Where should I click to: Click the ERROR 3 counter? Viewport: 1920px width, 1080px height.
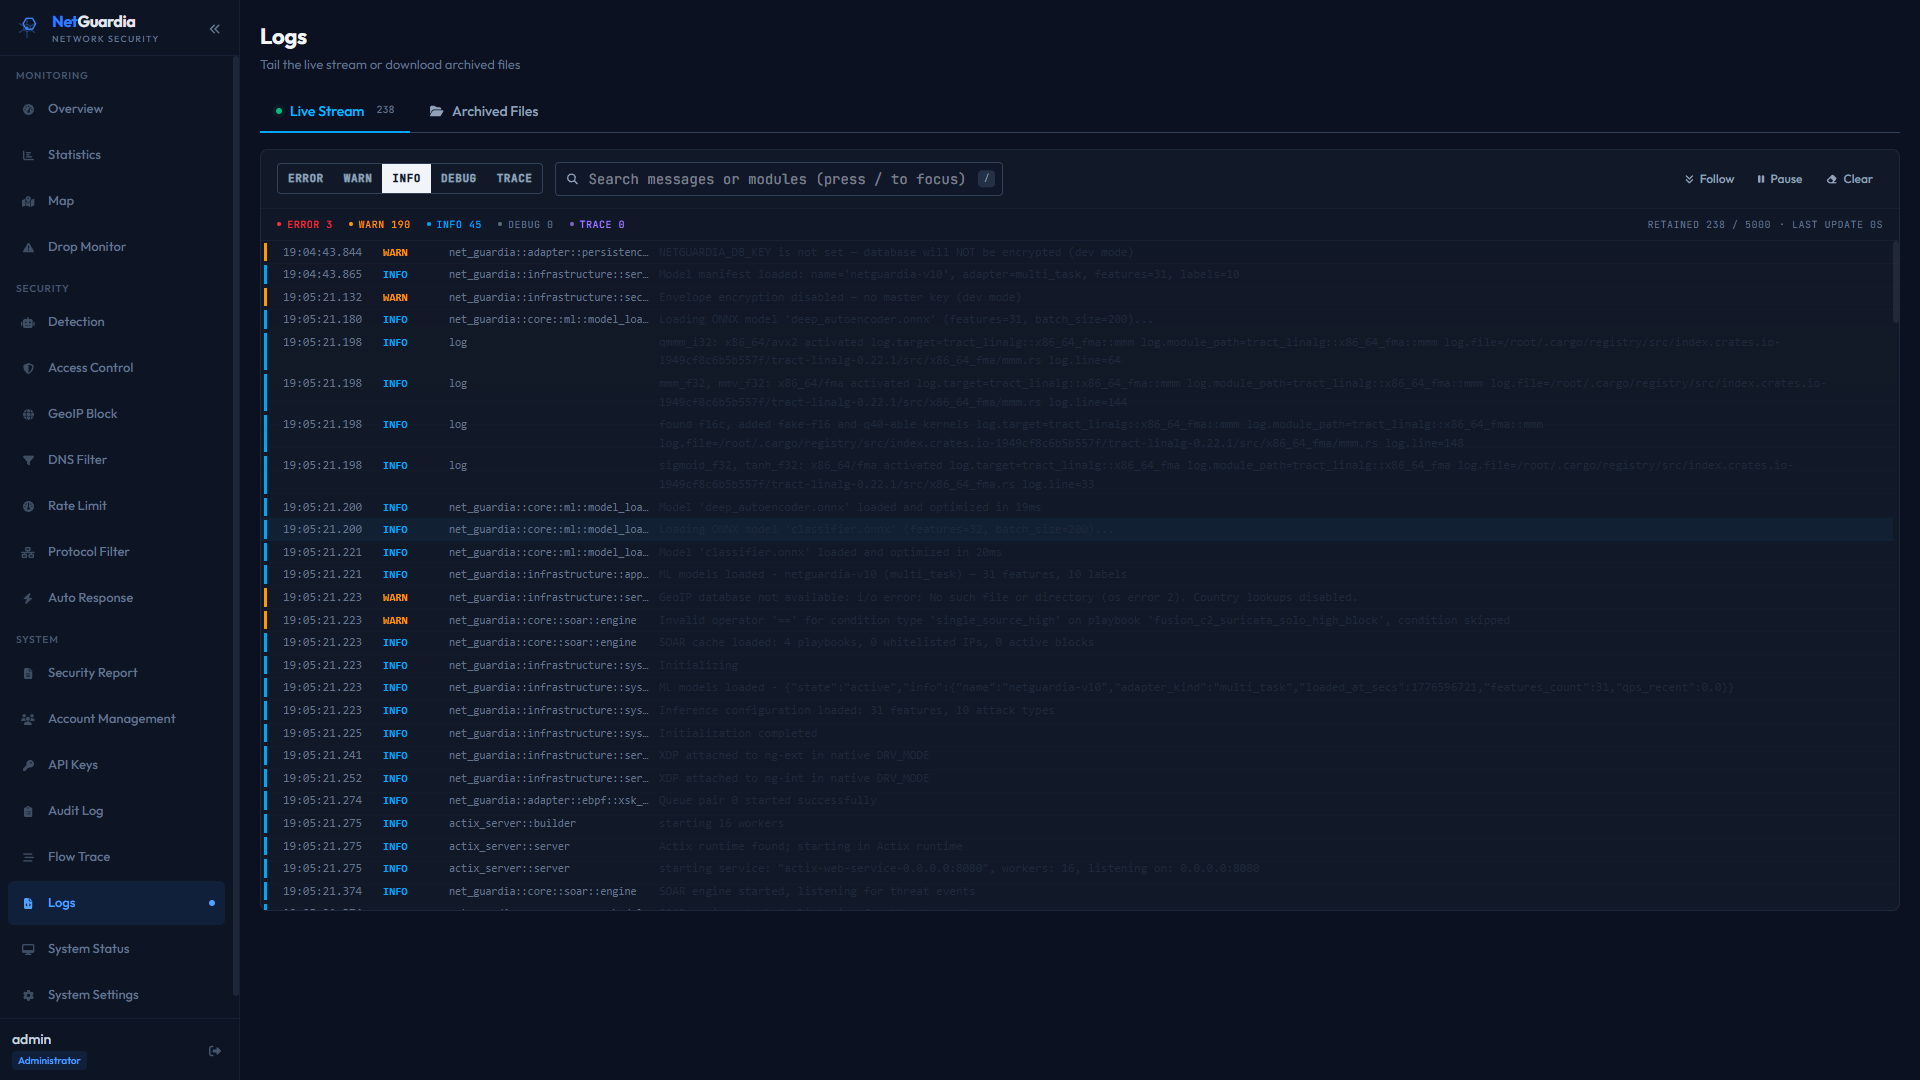click(x=304, y=225)
